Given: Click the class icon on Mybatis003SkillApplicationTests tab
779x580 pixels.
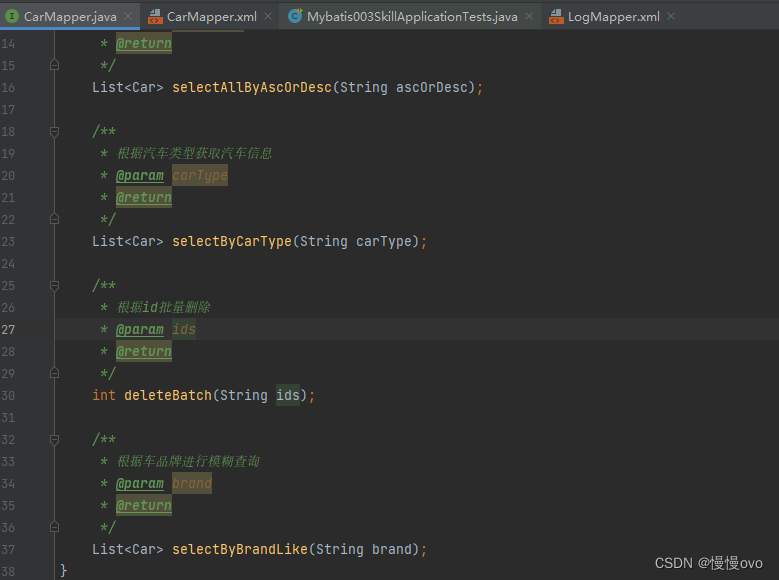Looking at the screenshot, I should (x=296, y=16).
